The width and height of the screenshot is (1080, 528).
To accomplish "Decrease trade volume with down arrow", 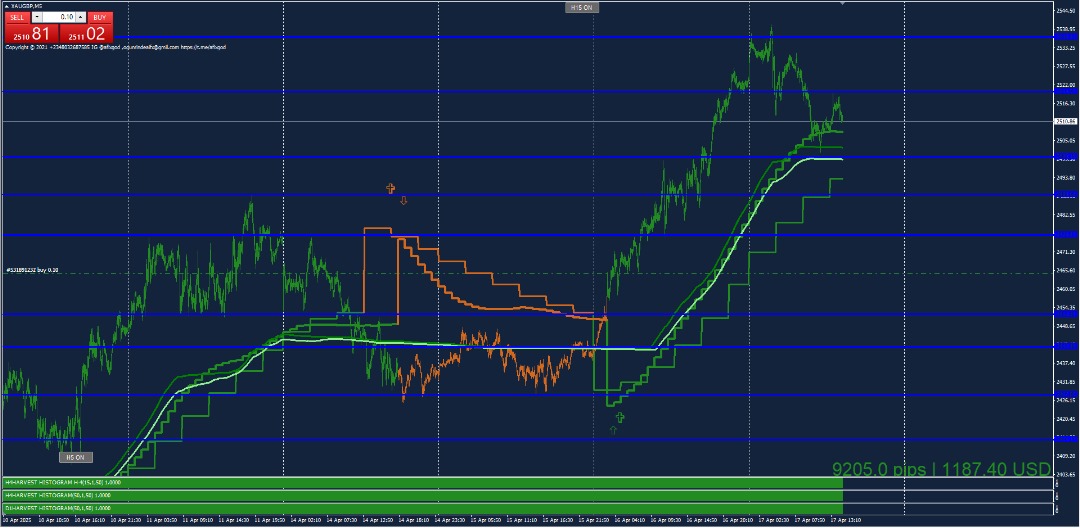I will click(37, 17).
